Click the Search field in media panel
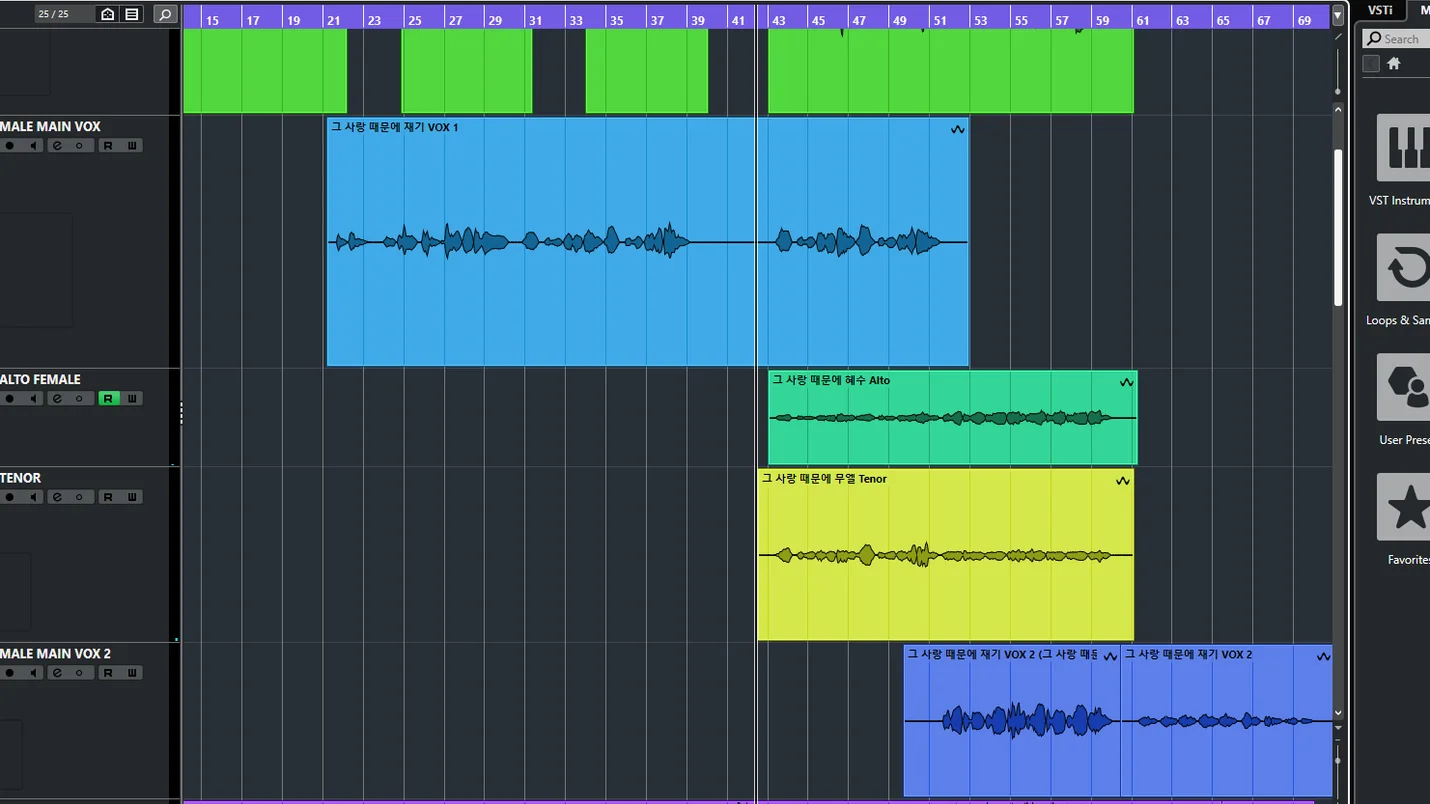This screenshot has height=804, width=1430. (1397, 39)
